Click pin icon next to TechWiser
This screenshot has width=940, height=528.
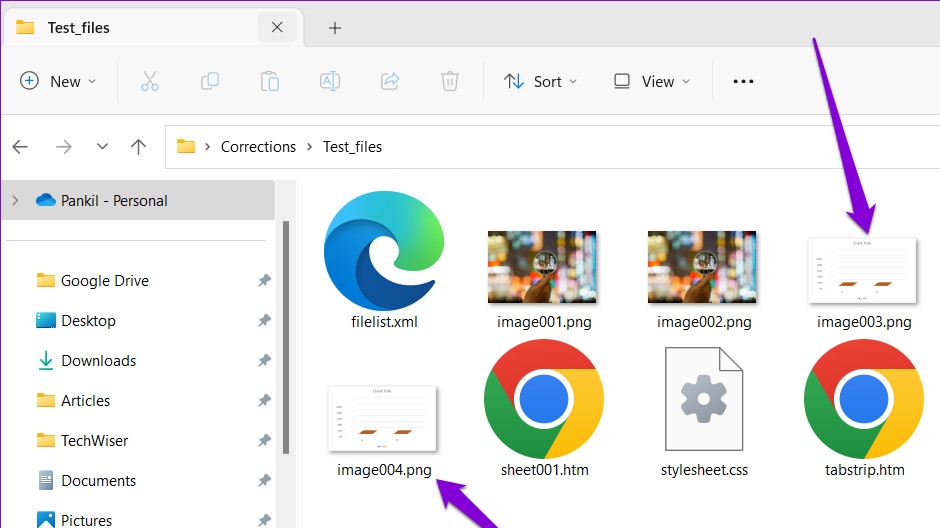click(x=264, y=440)
